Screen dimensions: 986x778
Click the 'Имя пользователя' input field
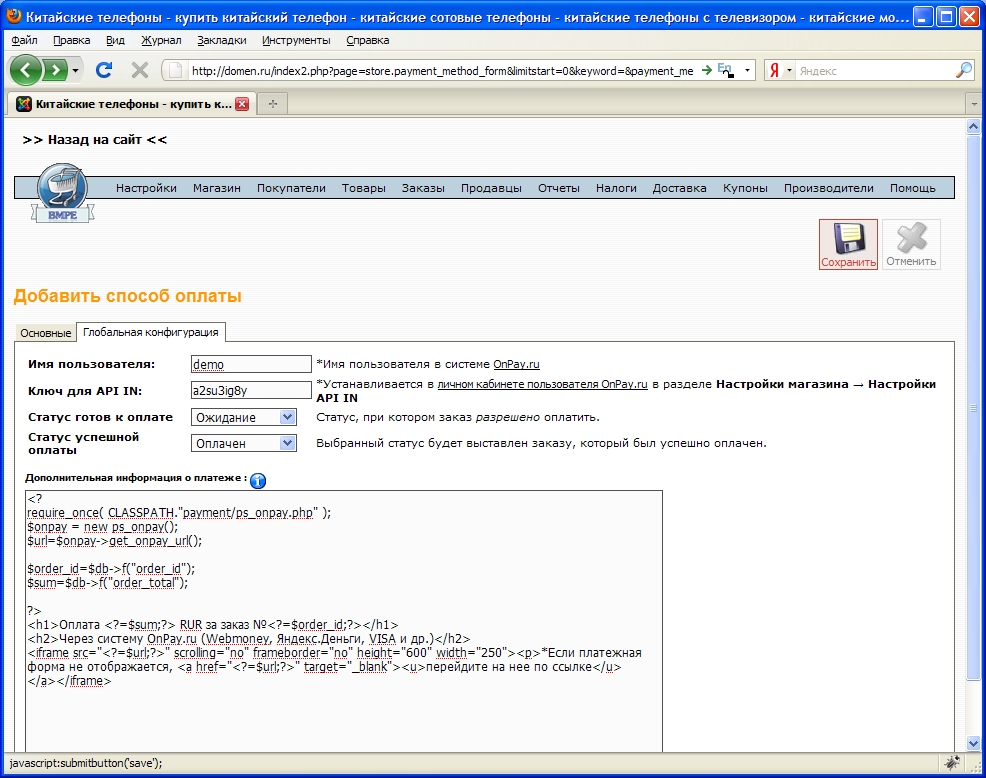coord(251,365)
